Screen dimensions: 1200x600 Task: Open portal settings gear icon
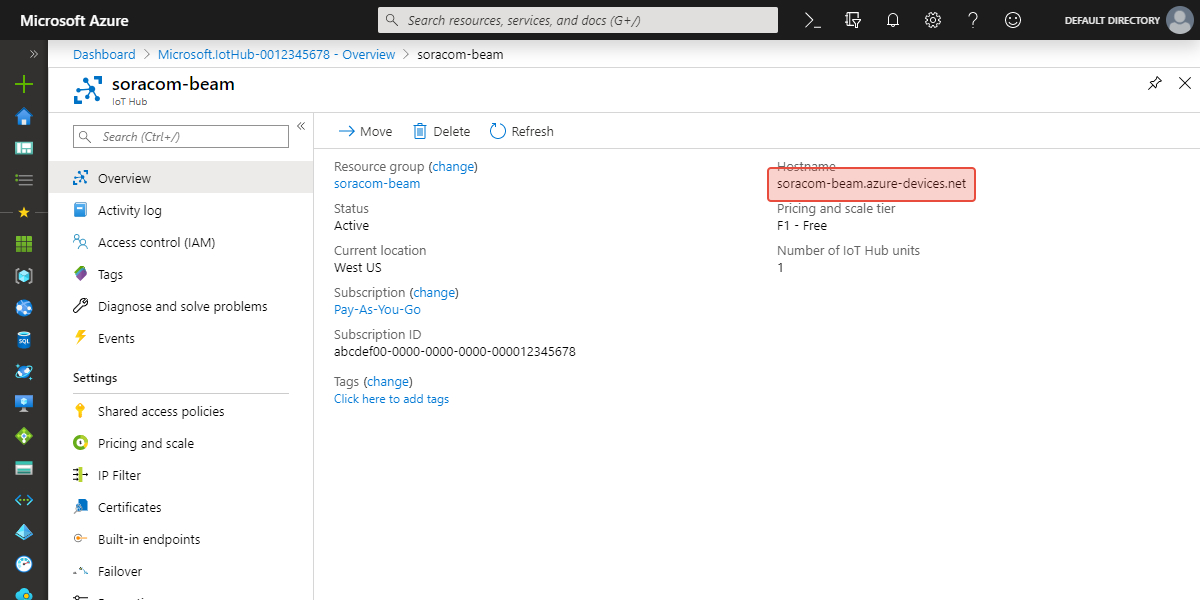933,20
